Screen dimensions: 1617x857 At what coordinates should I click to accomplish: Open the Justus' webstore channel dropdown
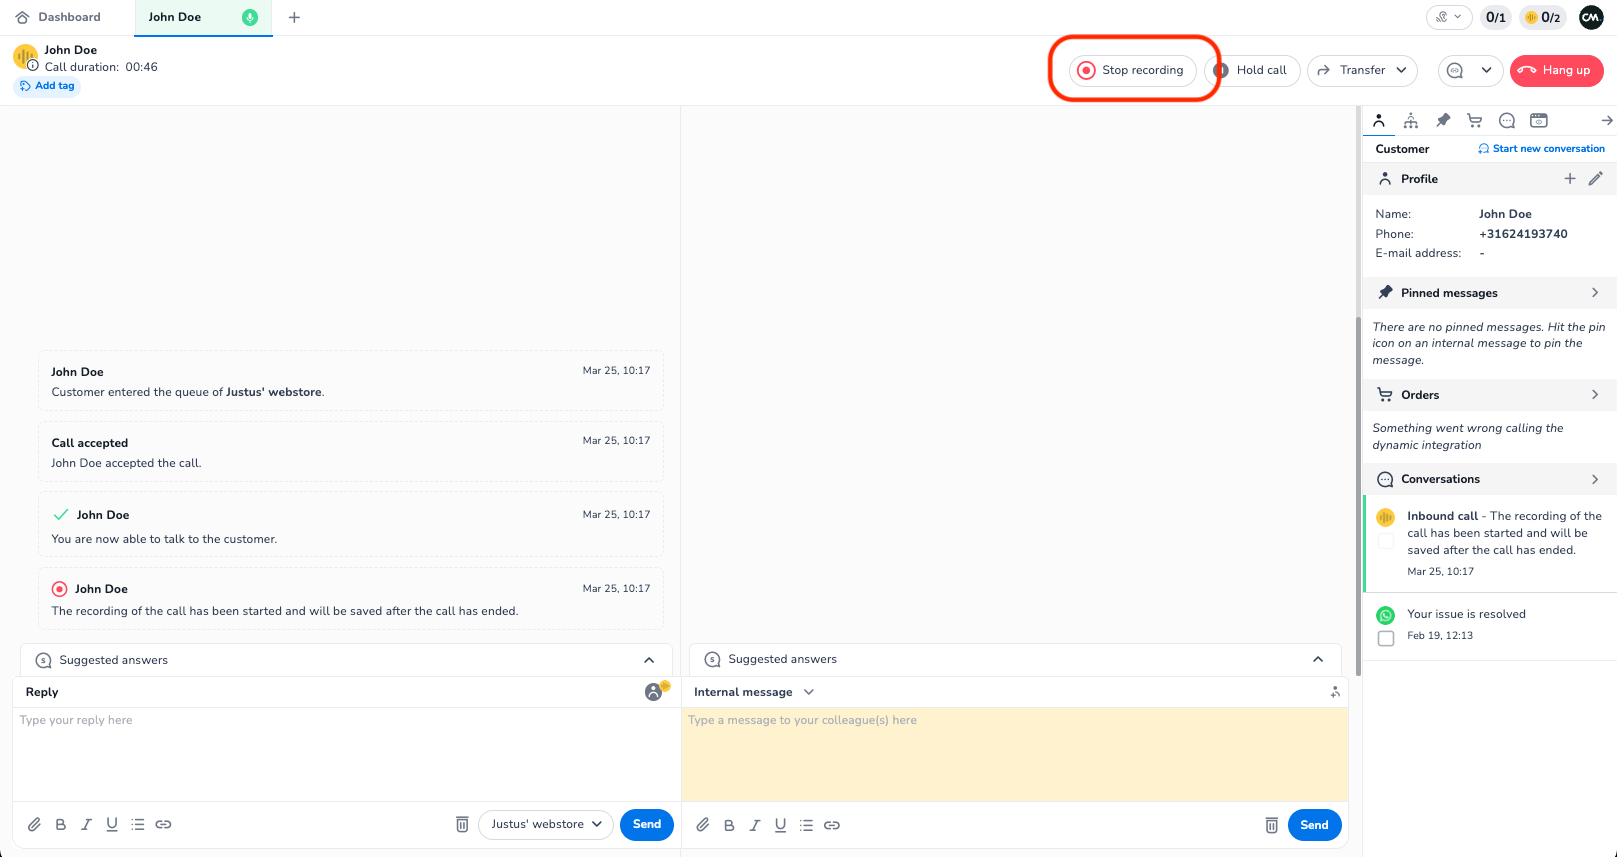[x=546, y=825]
